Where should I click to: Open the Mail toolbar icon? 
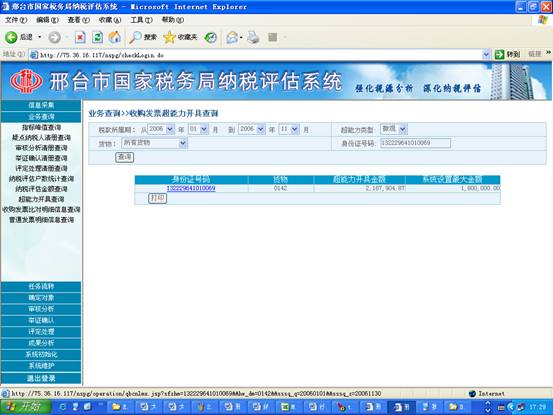(x=232, y=37)
